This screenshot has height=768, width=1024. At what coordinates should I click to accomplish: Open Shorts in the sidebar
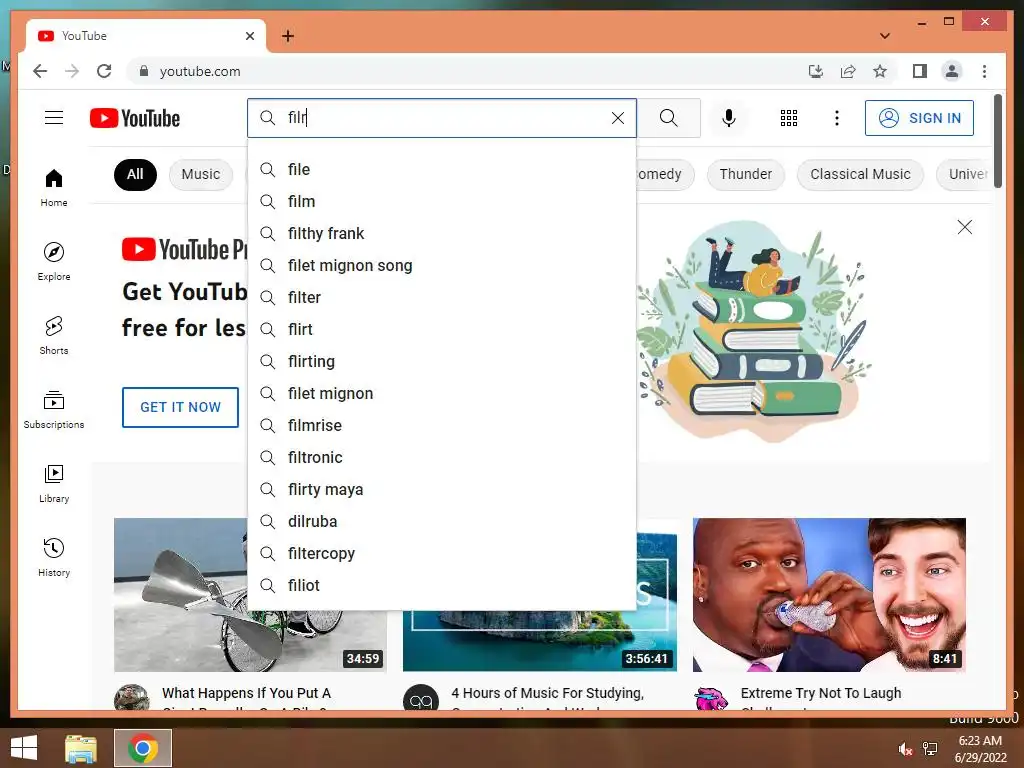click(54, 336)
